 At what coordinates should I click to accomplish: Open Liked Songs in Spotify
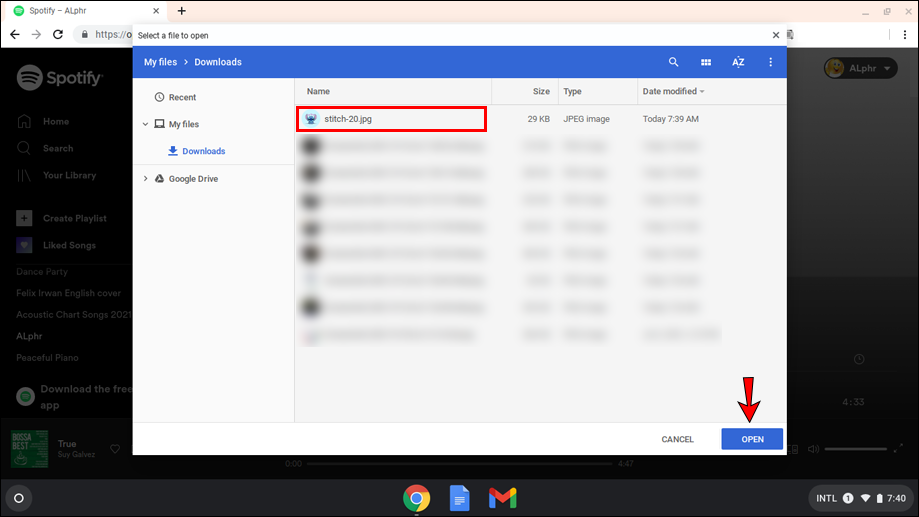(56, 245)
